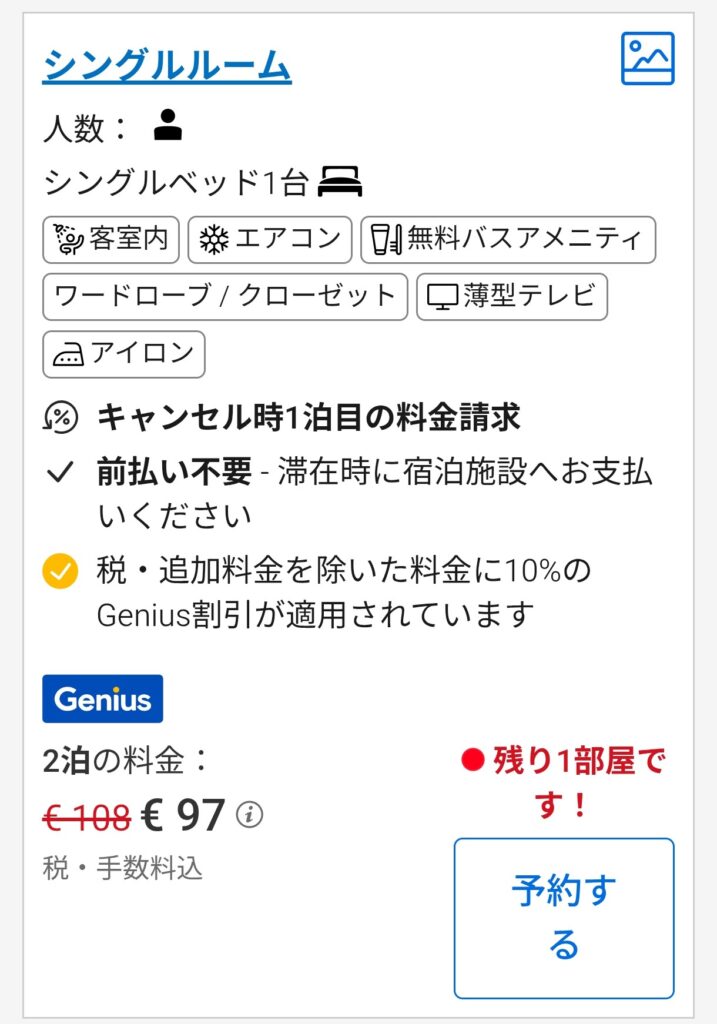The image size is (717, 1024).
Task: Click the blue Genius badge
Action: 103,699
